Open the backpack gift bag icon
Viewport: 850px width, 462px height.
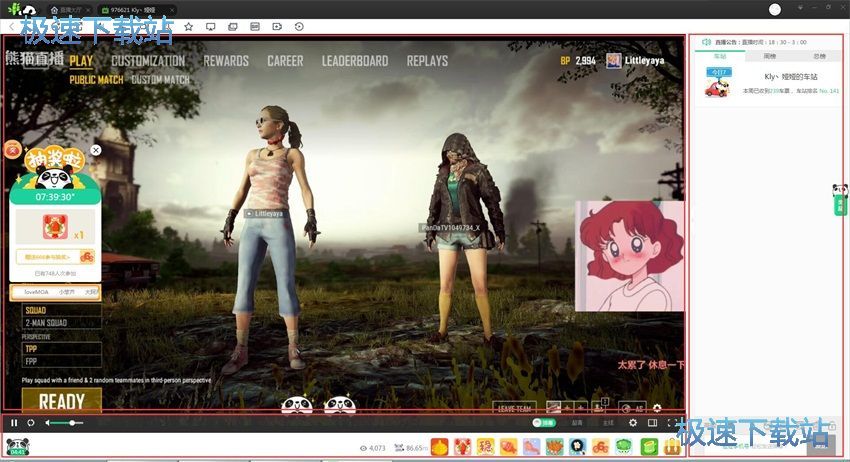pyautogui.click(x=672, y=447)
